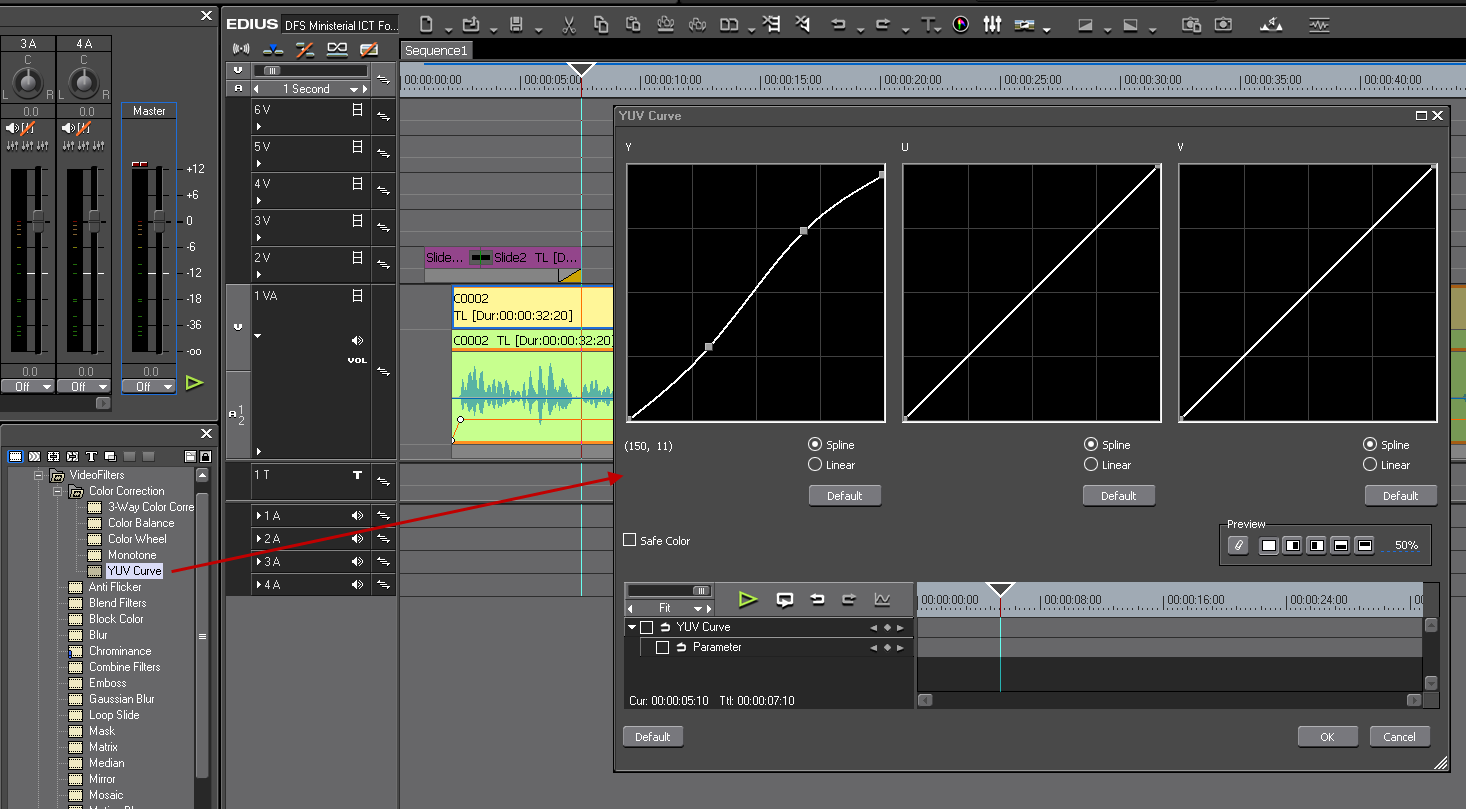
Task: Click the save project floppy disk icon
Action: pyautogui.click(x=517, y=24)
